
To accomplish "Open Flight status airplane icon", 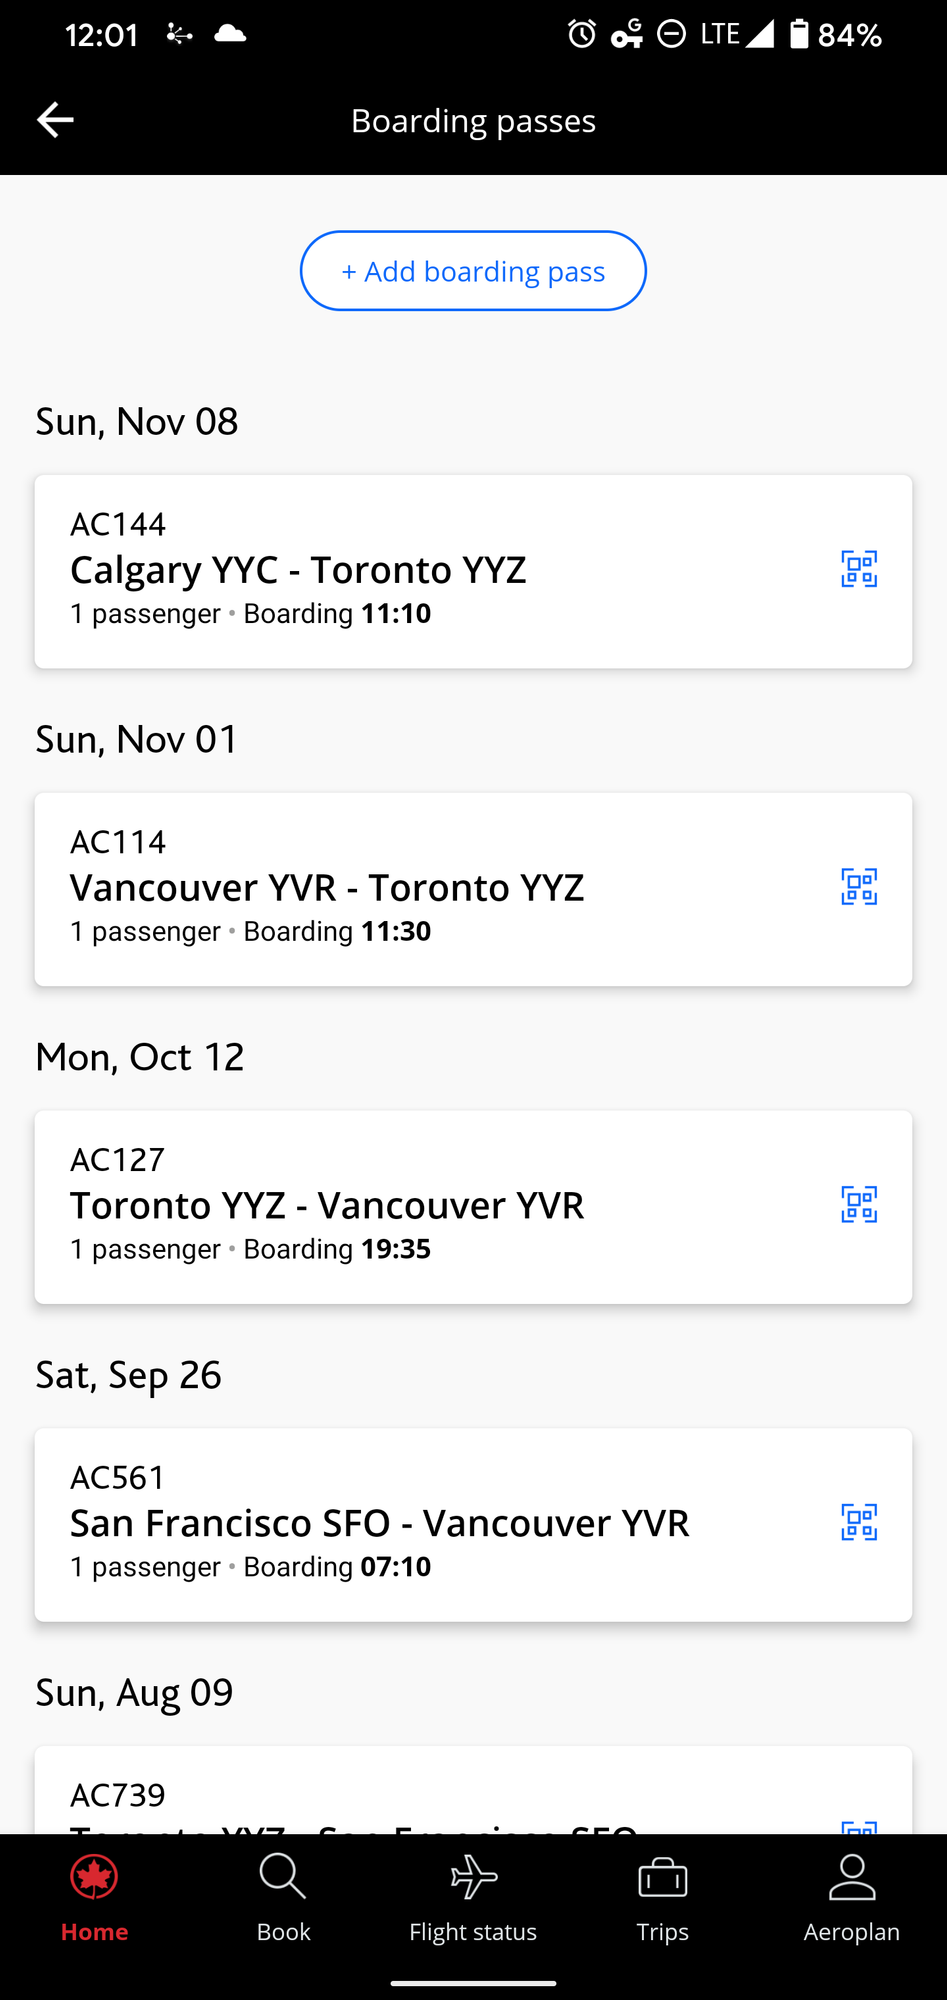I will (473, 1877).
